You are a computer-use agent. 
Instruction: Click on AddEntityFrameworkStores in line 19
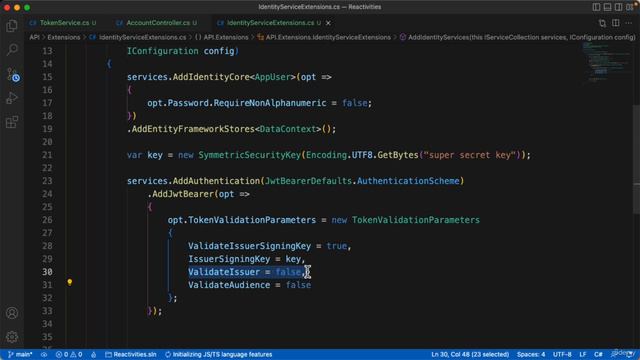point(193,129)
